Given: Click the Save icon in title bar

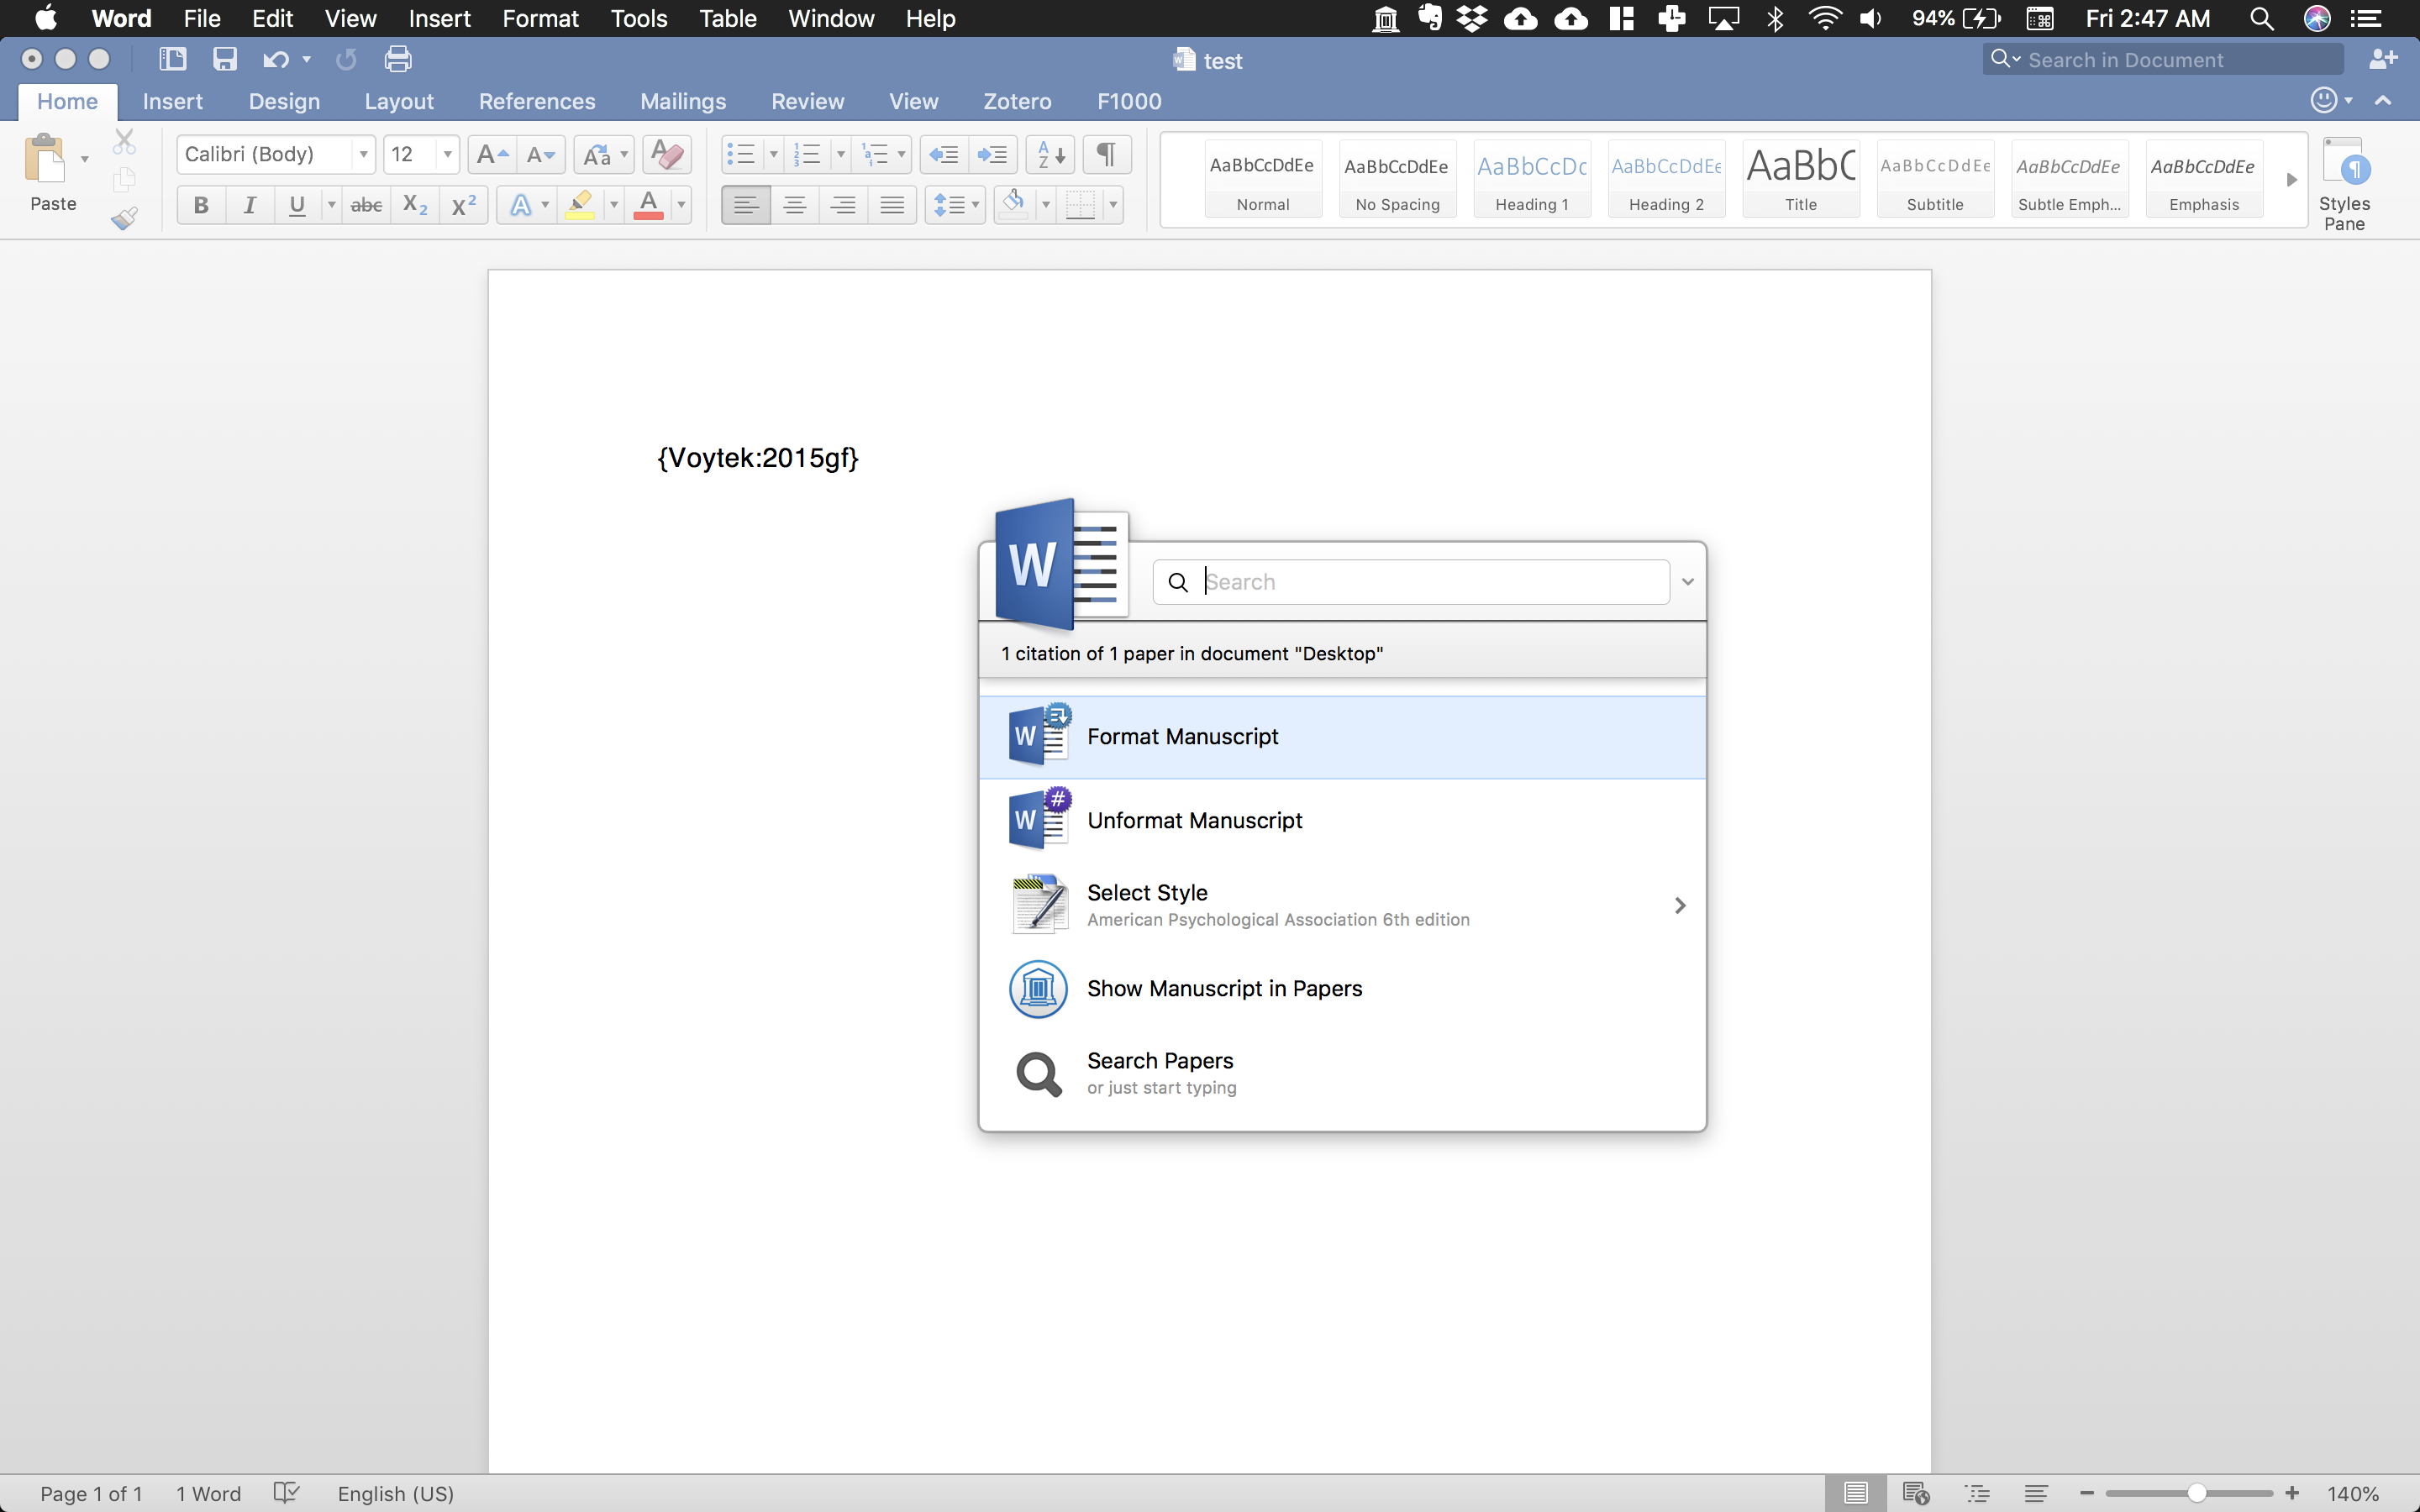Looking at the screenshot, I should 225,59.
